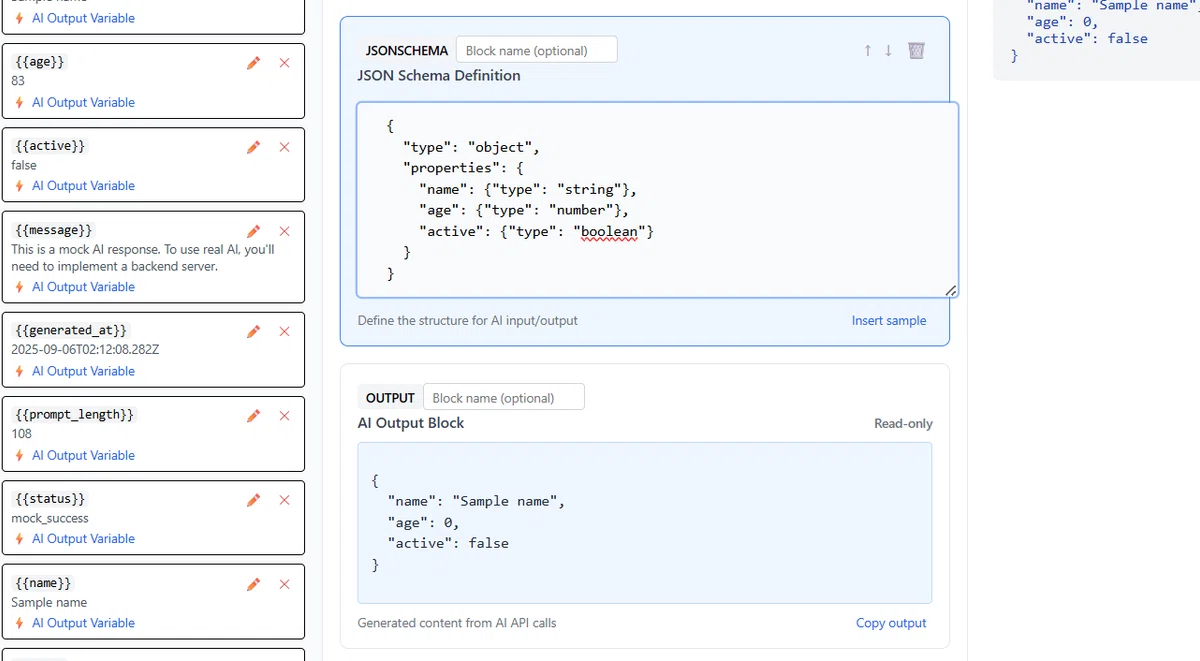
Task: Move the JSONSCHEMA block up
Action: coord(868,50)
